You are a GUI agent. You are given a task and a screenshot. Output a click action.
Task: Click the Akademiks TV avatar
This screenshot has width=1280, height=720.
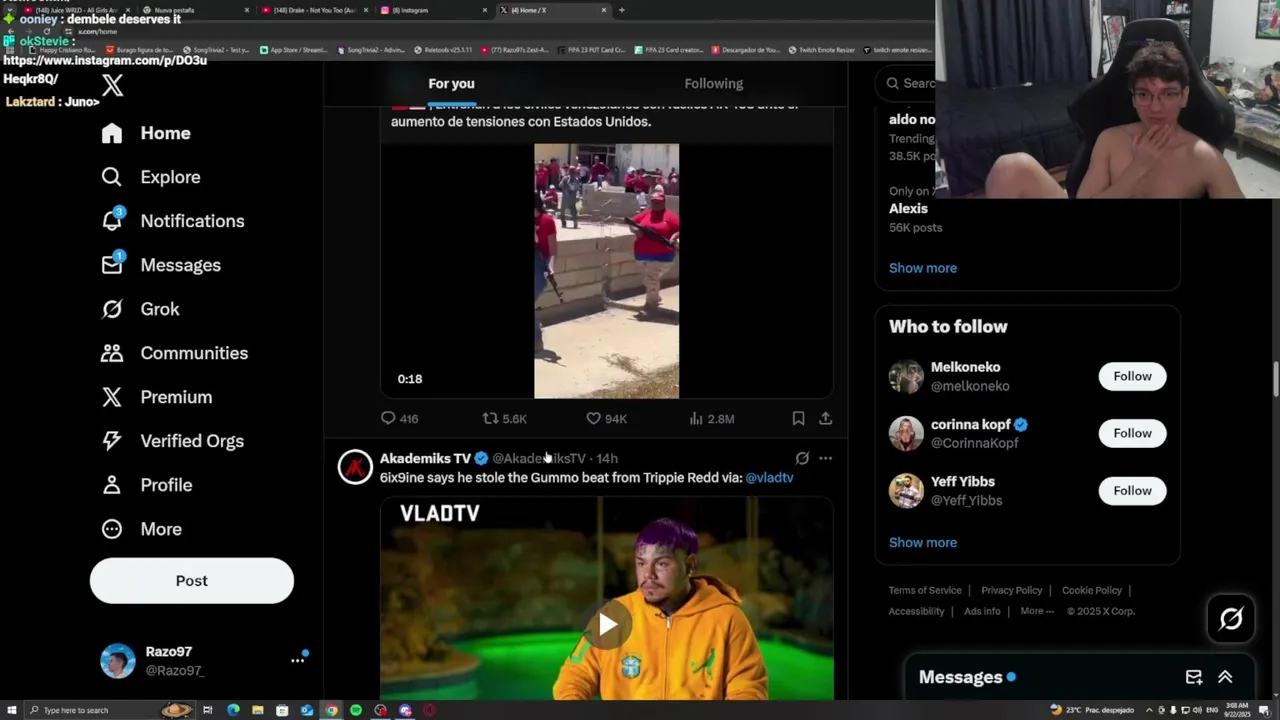(x=355, y=467)
